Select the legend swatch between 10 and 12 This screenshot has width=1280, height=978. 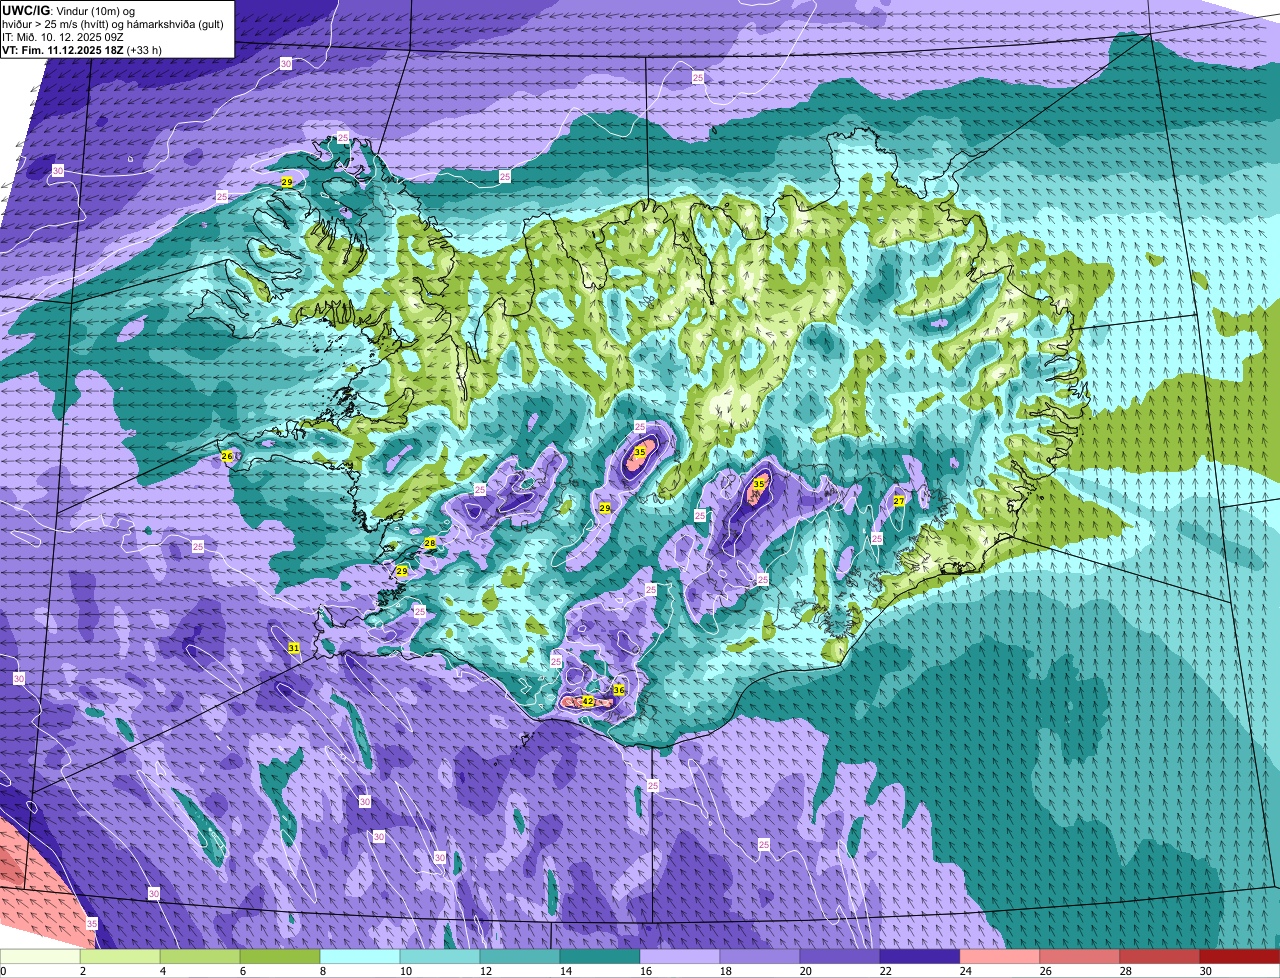click(x=440, y=957)
